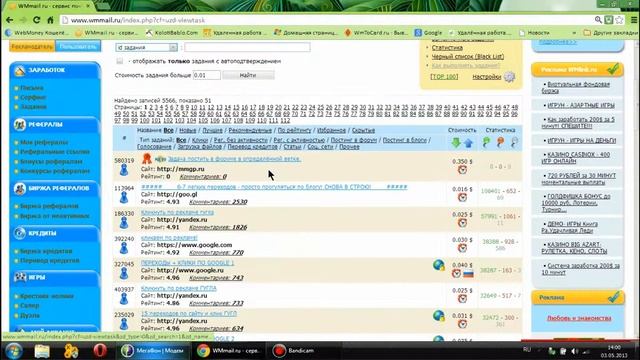The width and height of the screenshot is (640, 360).
Task: Click author pawn icon of task 580319
Action: 124,170
